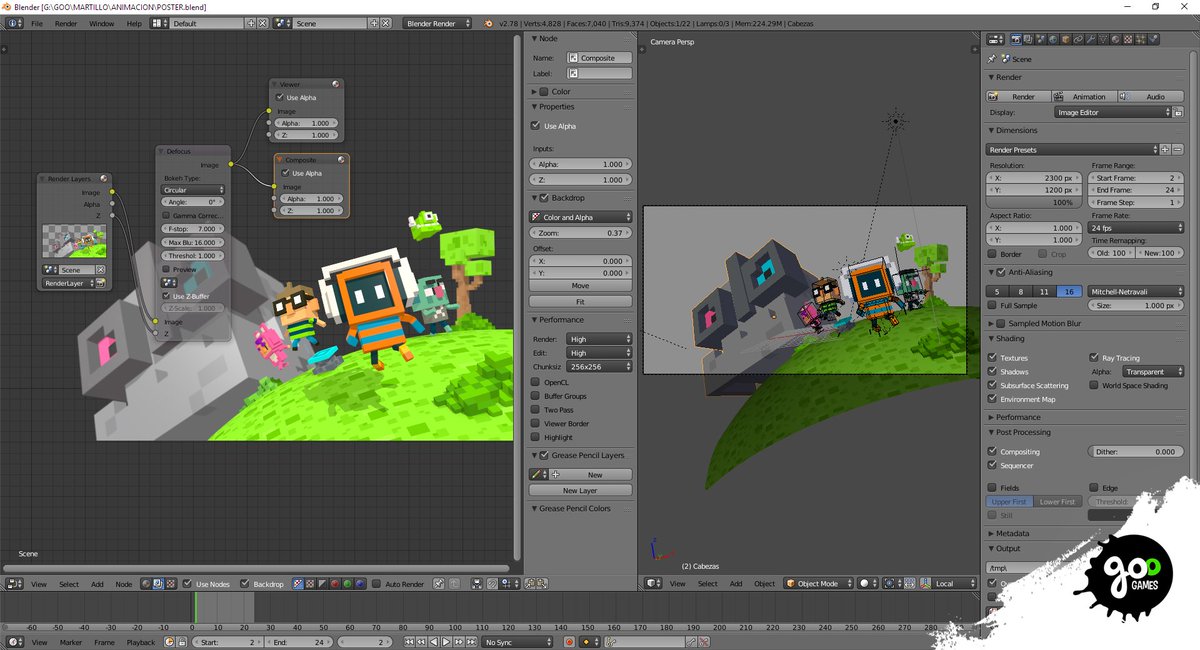This screenshot has width=1200, height=650.
Task: Click the pin icon beside Scene
Action: point(991,59)
